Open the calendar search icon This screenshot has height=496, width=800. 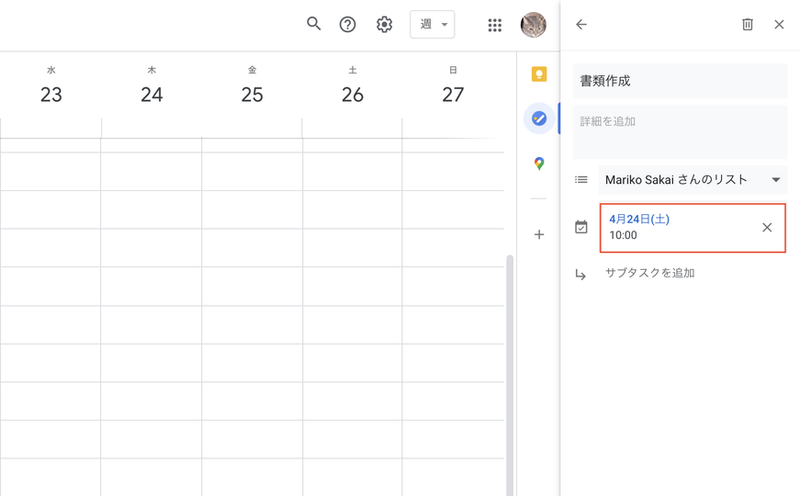click(x=313, y=24)
